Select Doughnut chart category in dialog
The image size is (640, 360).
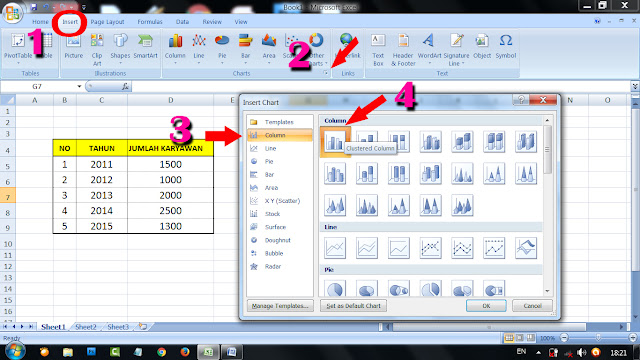[x=280, y=240]
